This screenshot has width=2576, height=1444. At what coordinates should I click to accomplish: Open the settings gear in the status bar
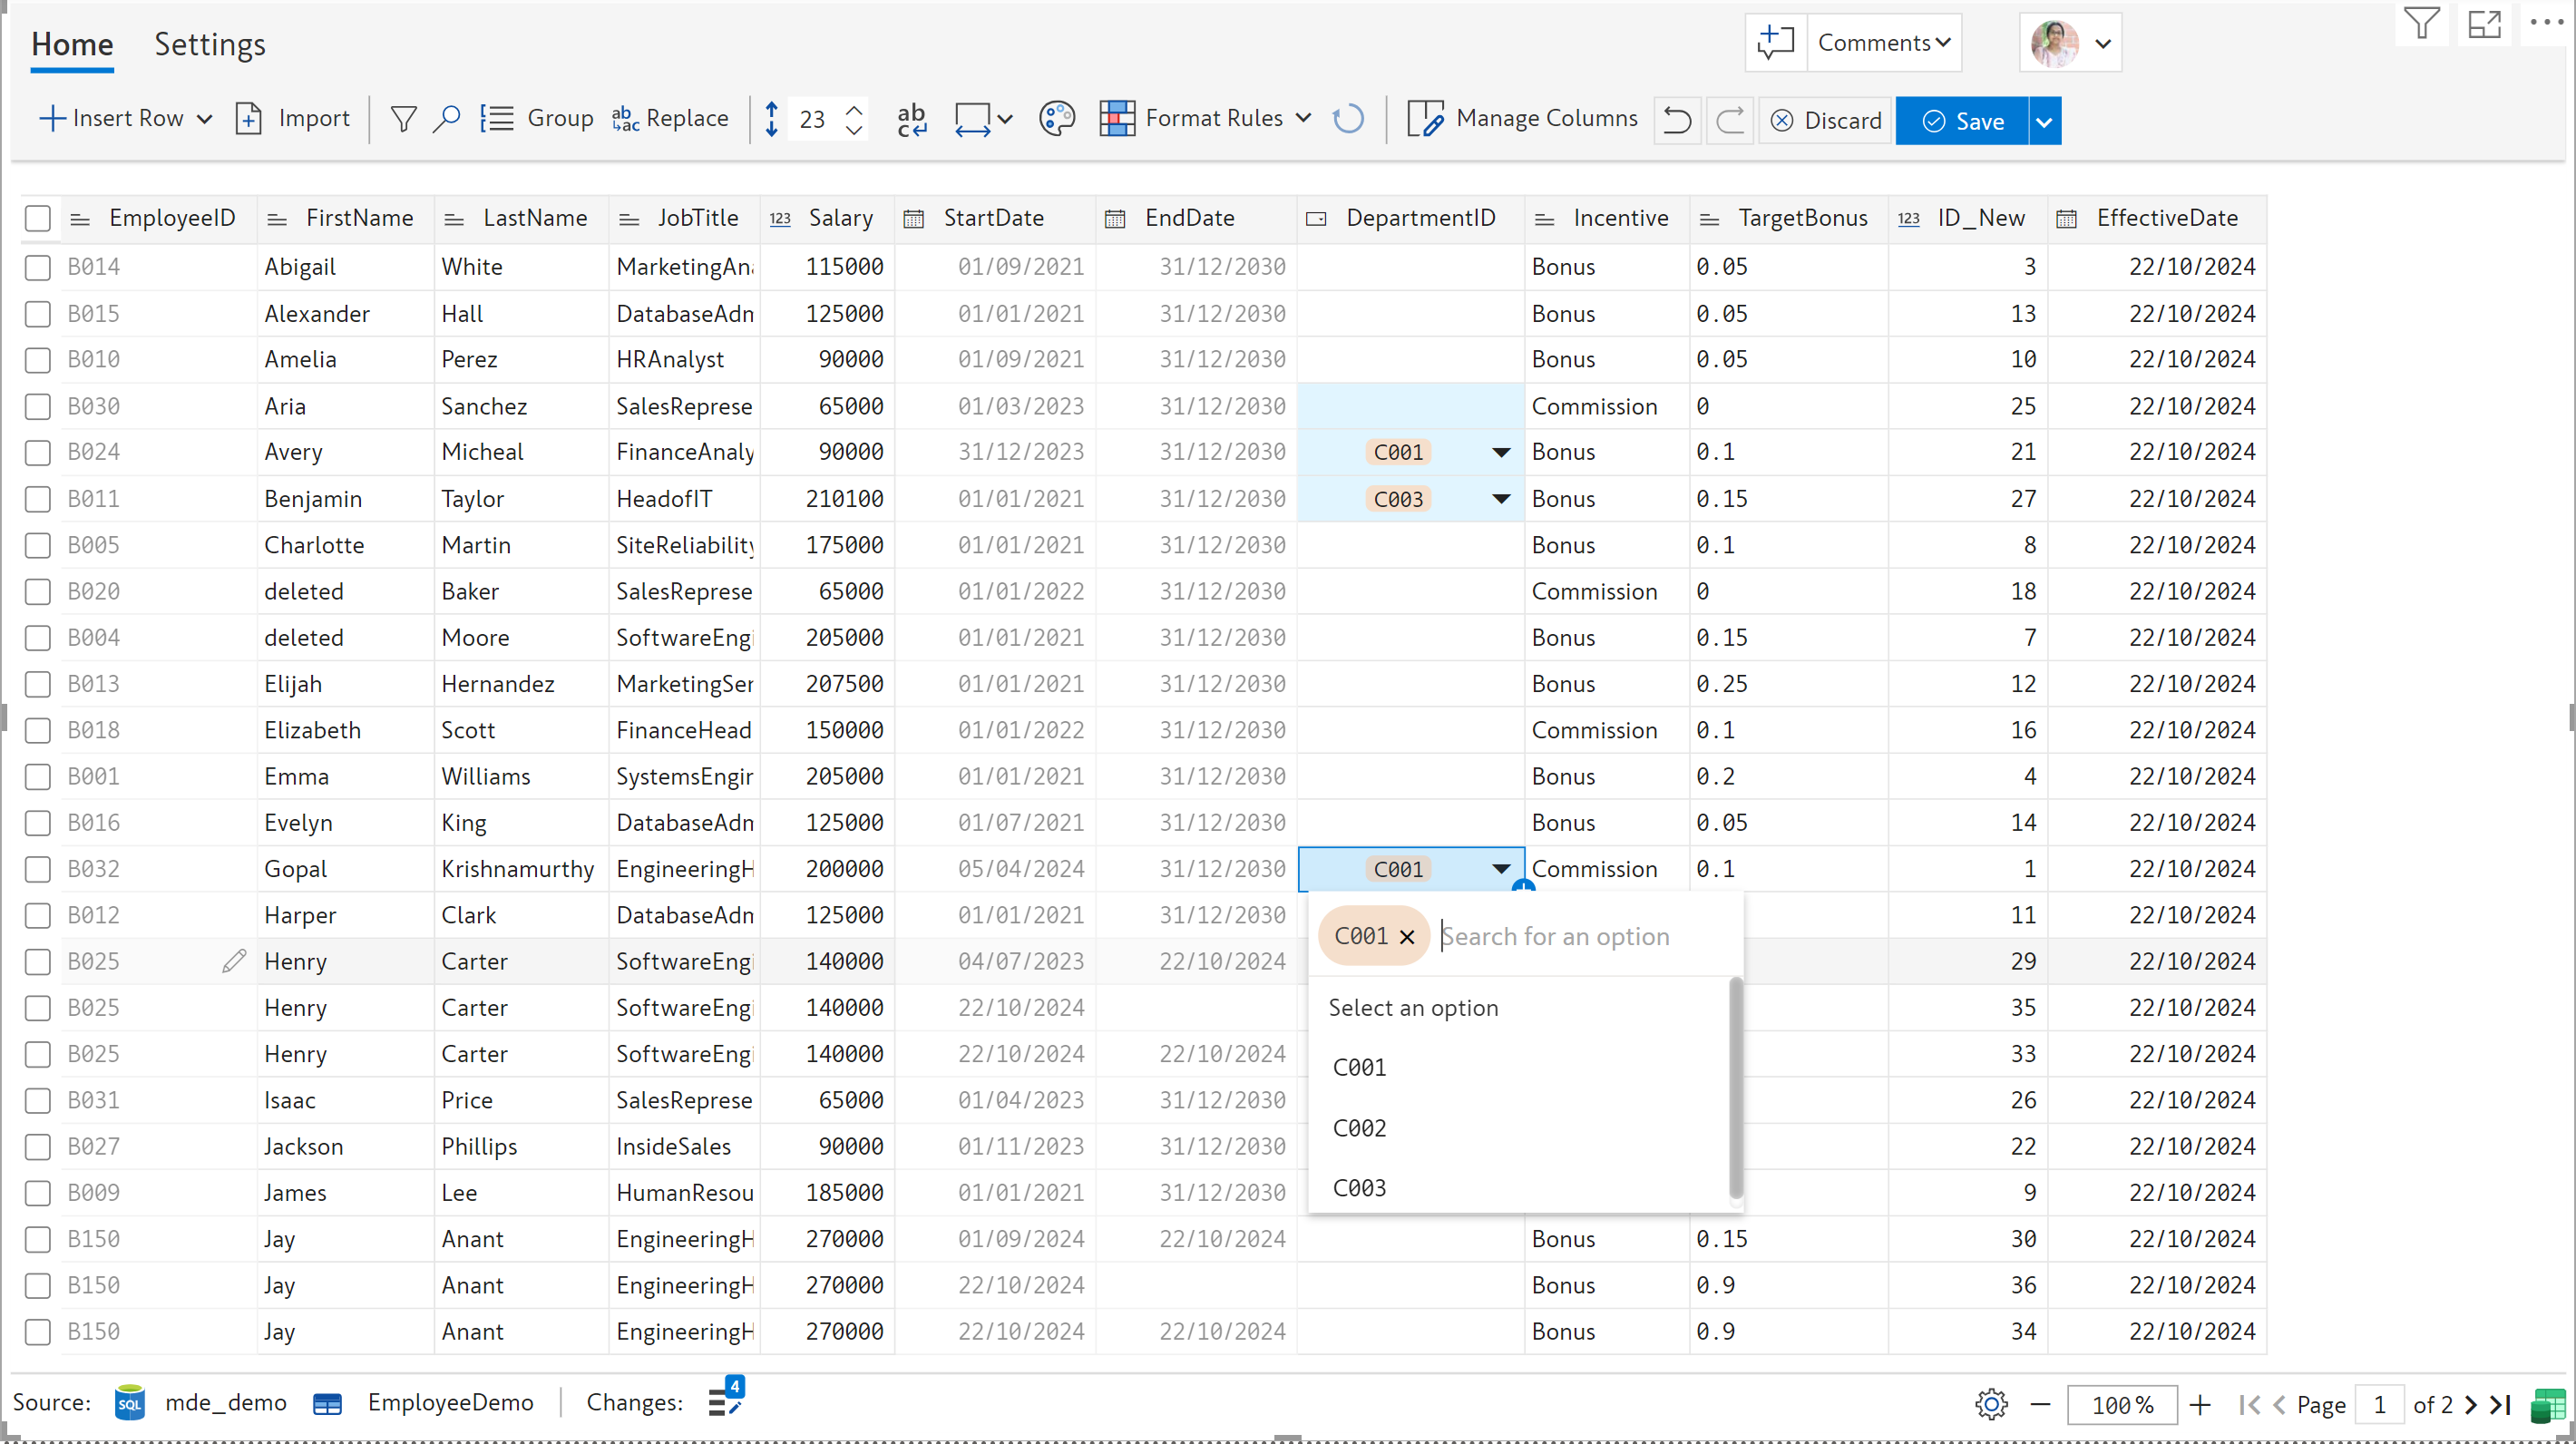pyautogui.click(x=1990, y=1403)
